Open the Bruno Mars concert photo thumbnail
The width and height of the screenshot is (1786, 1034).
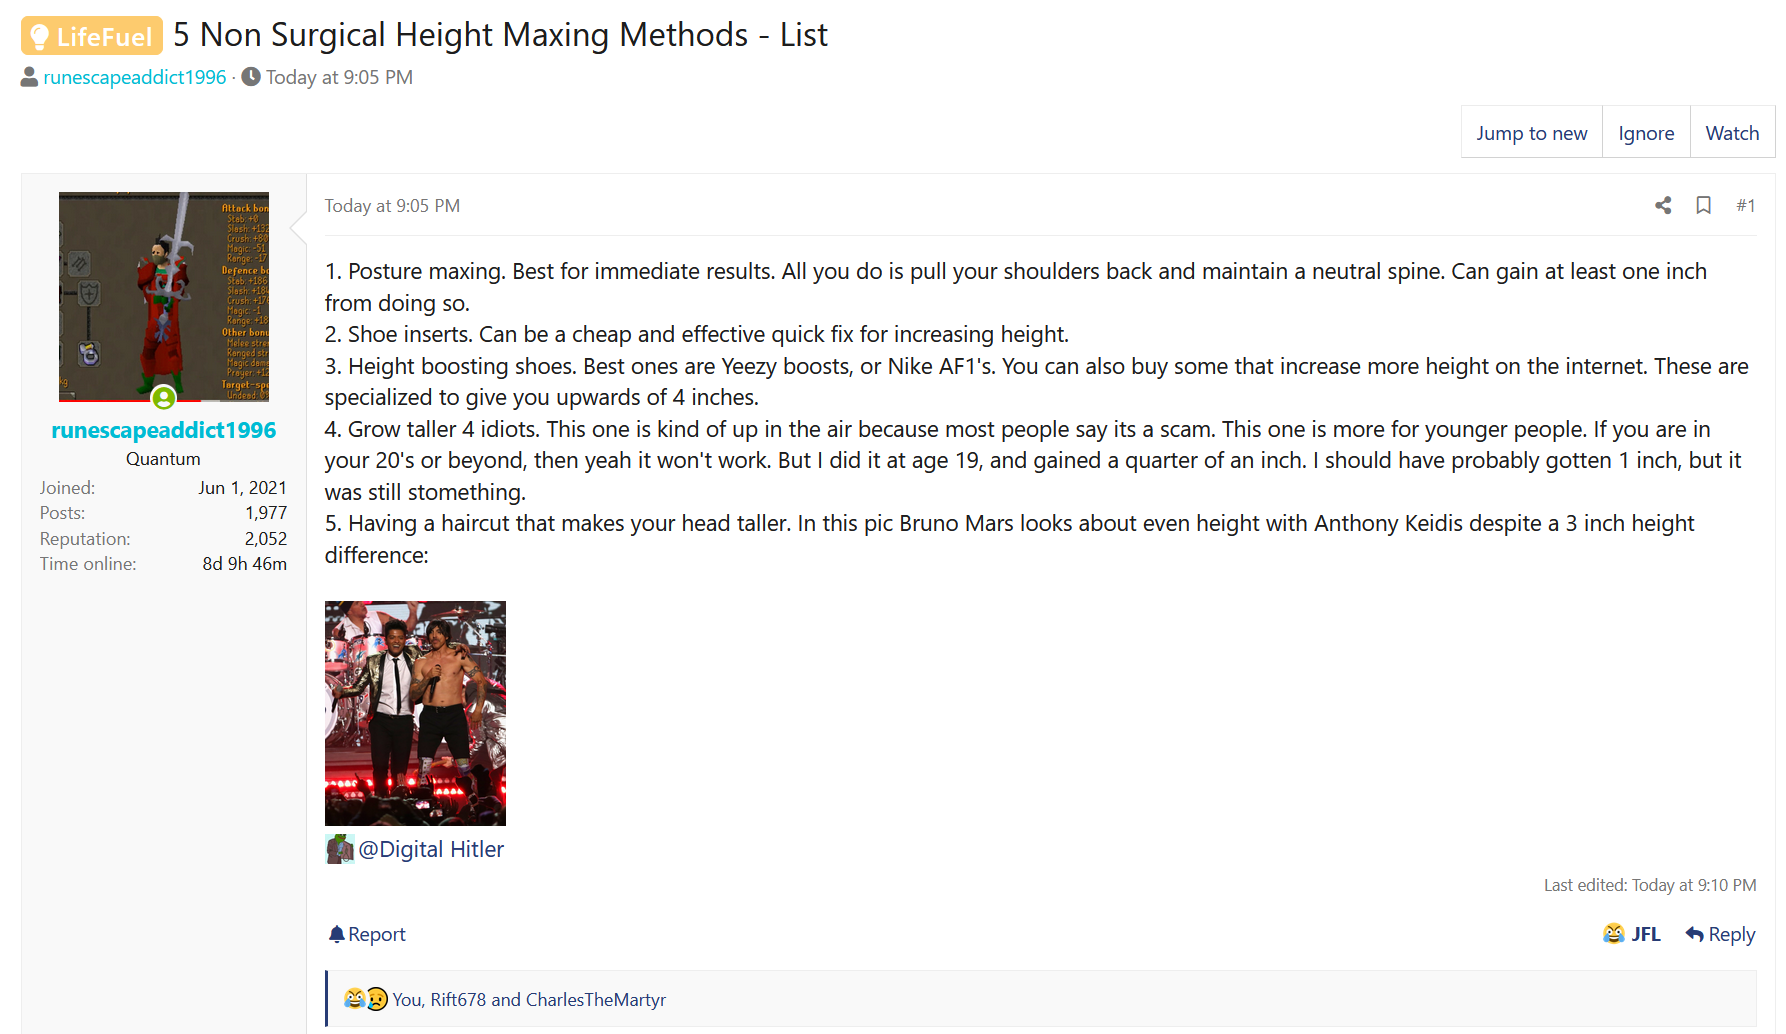[415, 713]
